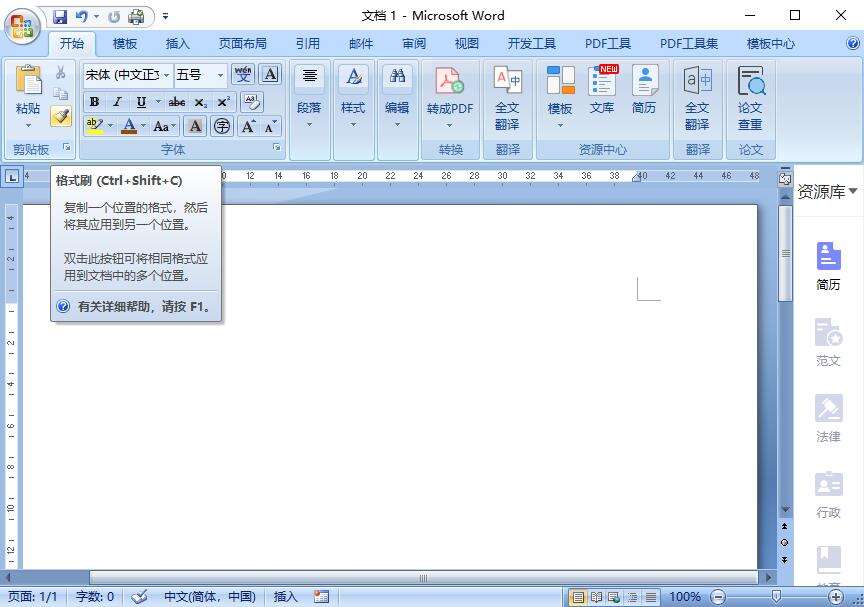The height and width of the screenshot is (607, 864).
Task: Clear formatting with the eraser icon
Action: [x=252, y=102]
